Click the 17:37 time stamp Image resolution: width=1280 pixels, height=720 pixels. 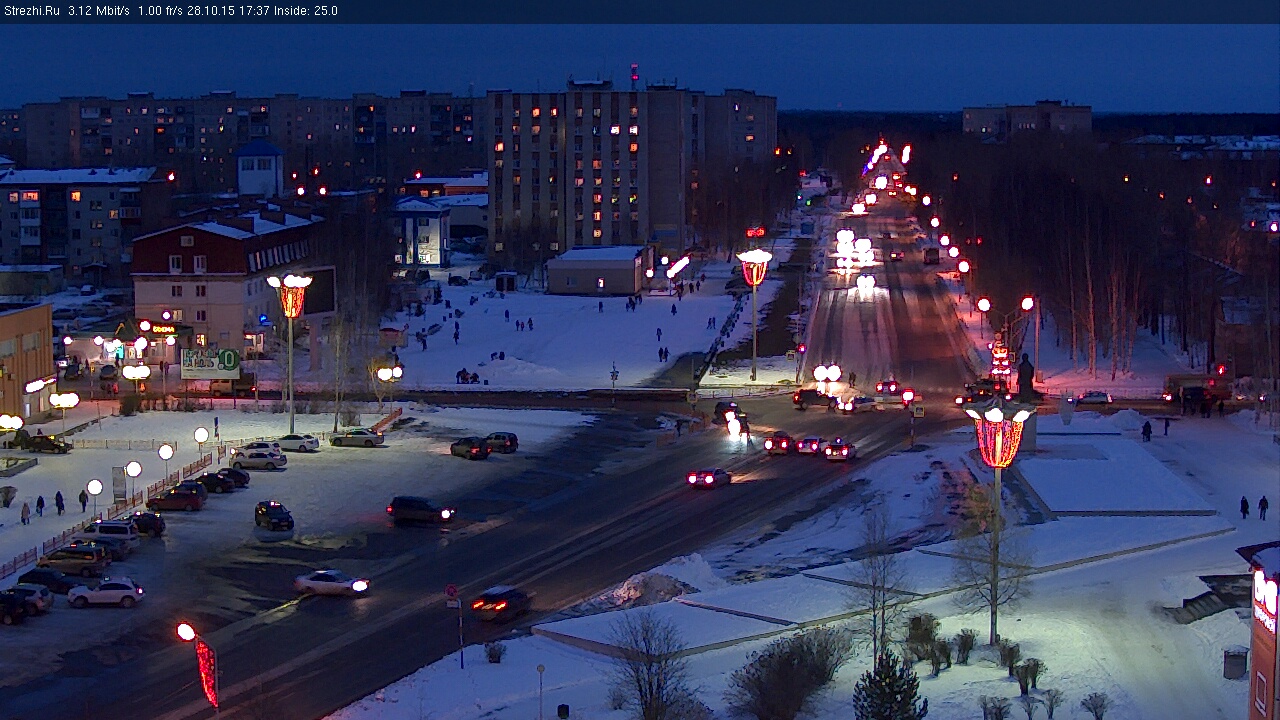pos(253,11)
